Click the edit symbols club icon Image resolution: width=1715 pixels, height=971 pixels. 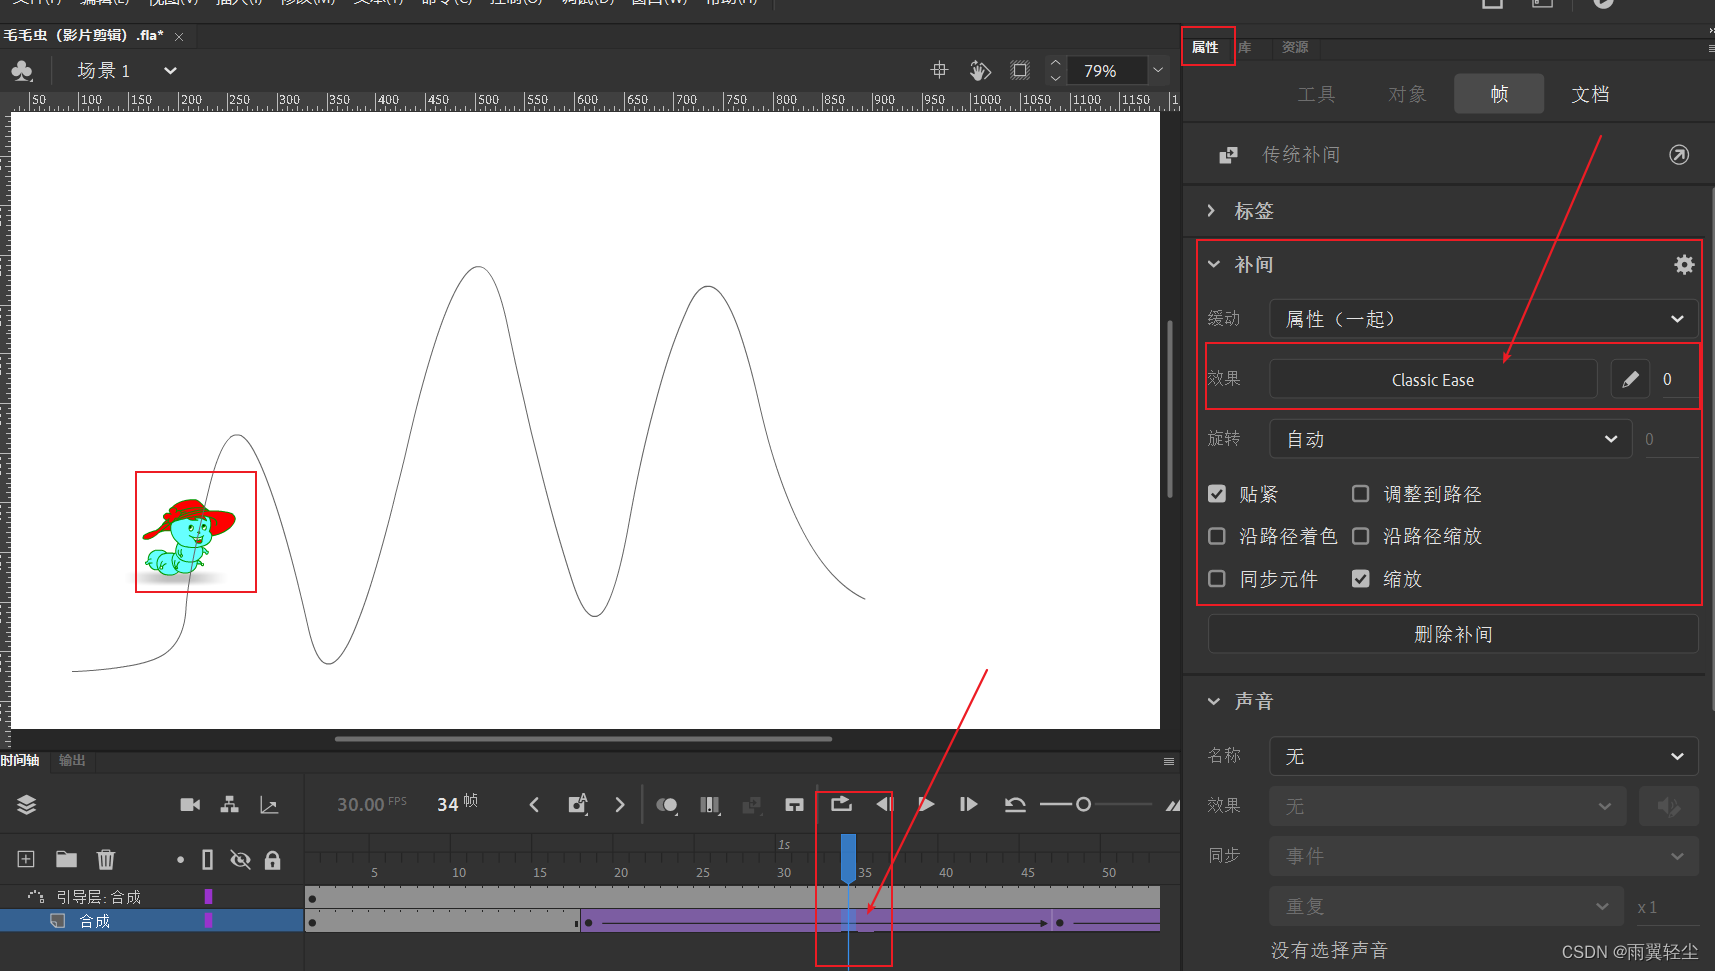[x=22, y=70]
